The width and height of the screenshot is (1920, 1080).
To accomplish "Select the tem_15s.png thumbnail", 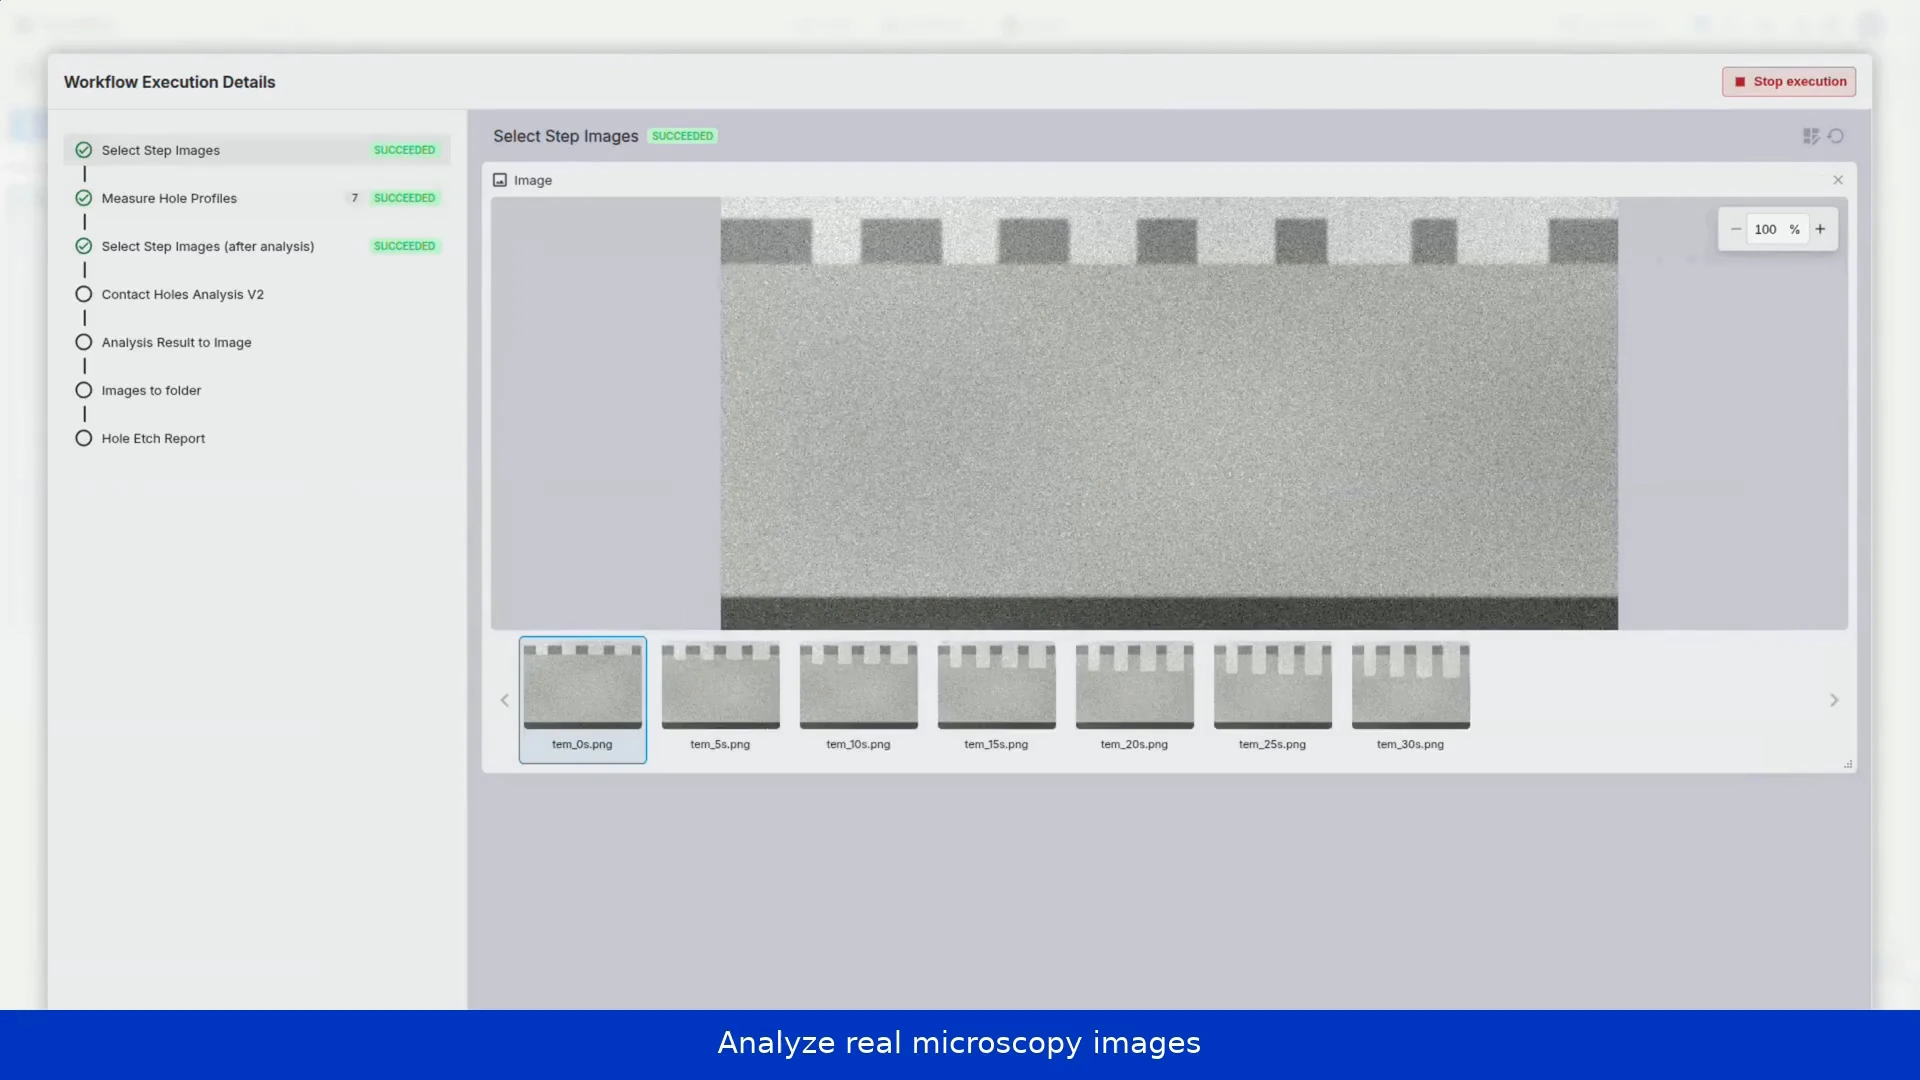I will point(997,698).
